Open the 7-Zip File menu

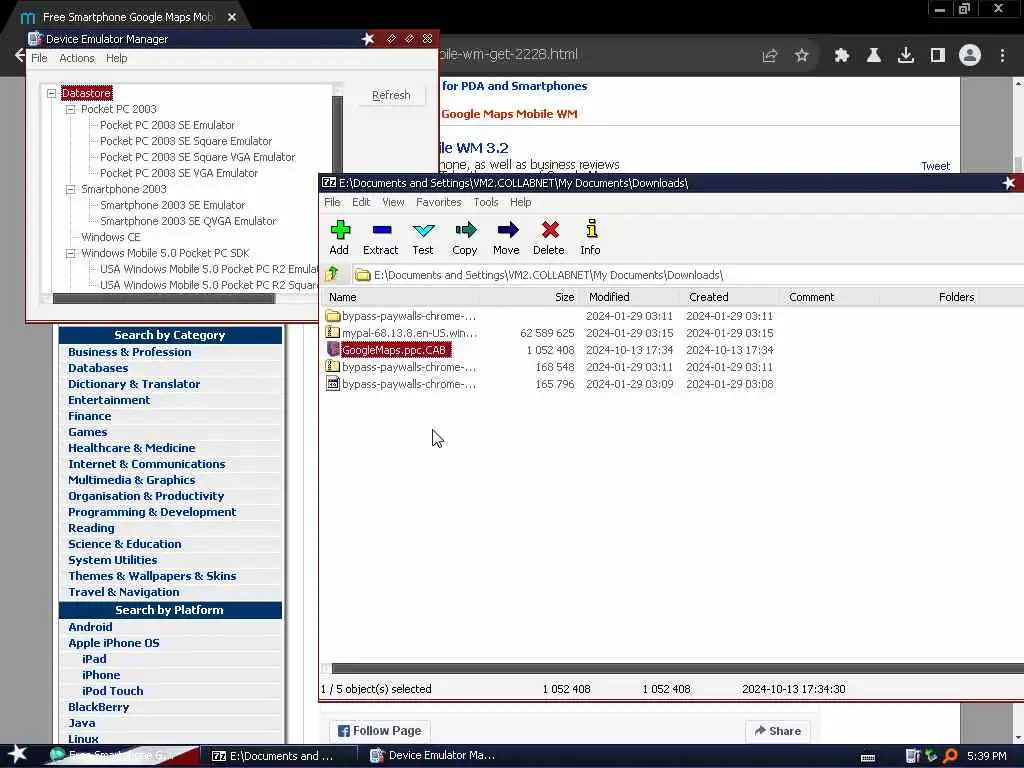pos(332,202)
